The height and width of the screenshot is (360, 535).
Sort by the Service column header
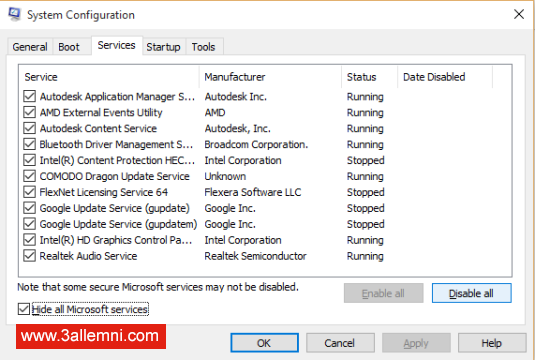click(109, 77)
